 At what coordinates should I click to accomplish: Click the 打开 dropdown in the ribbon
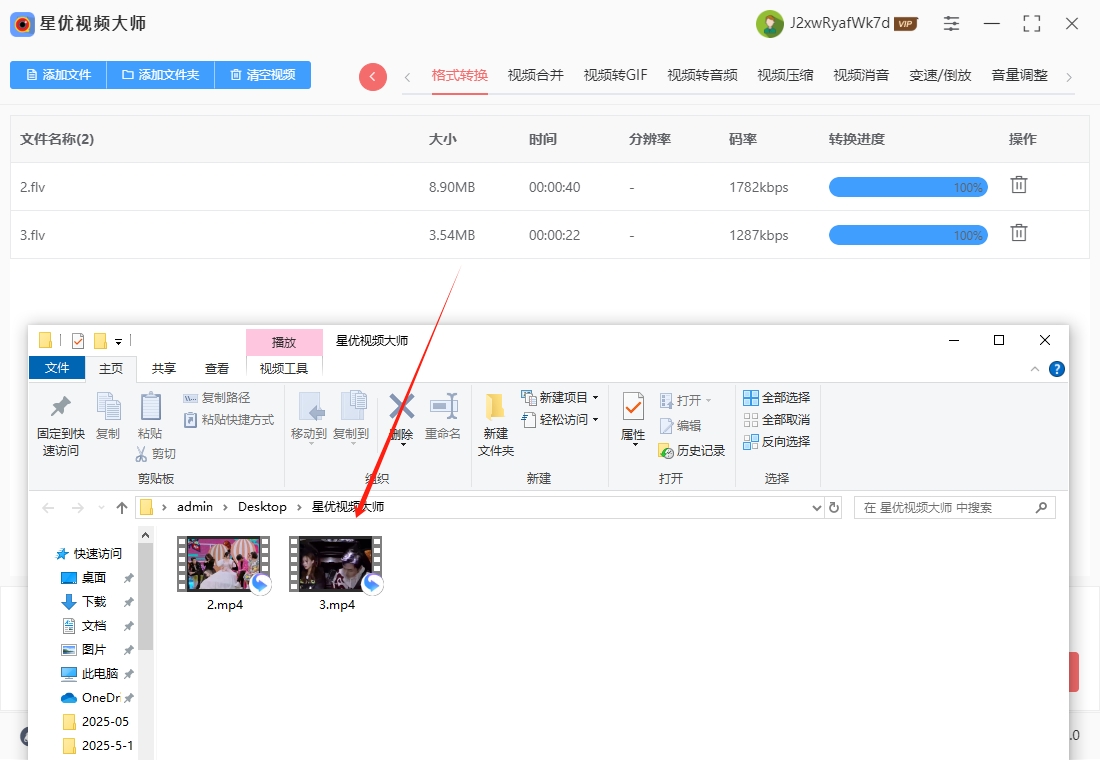685,400
